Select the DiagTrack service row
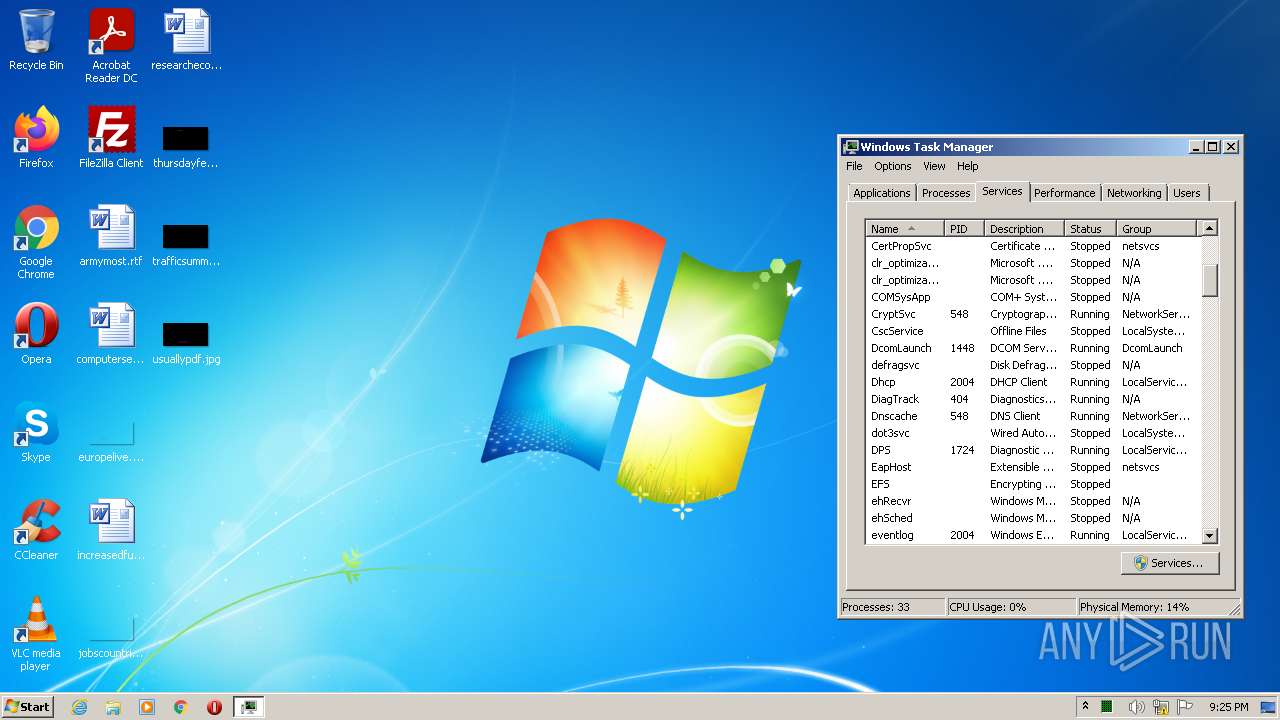Image resolution: width=1280 pixels, height=720 pixels. 1032,399
